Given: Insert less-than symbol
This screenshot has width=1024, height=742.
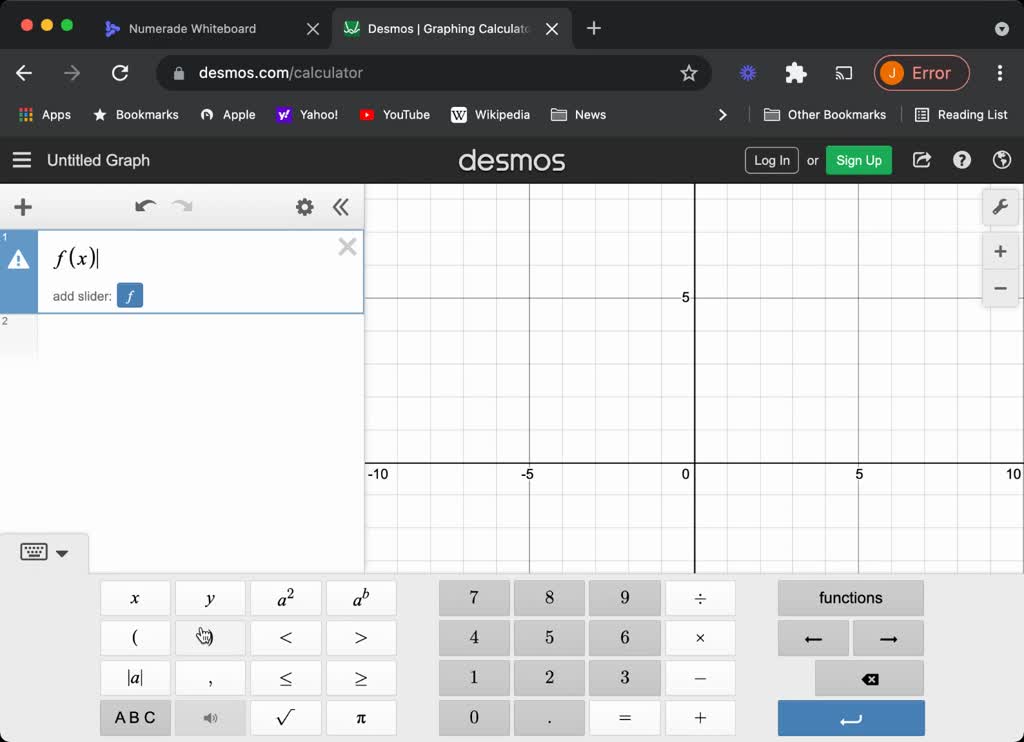Looking at the screenshot, I should click(285, 637).
